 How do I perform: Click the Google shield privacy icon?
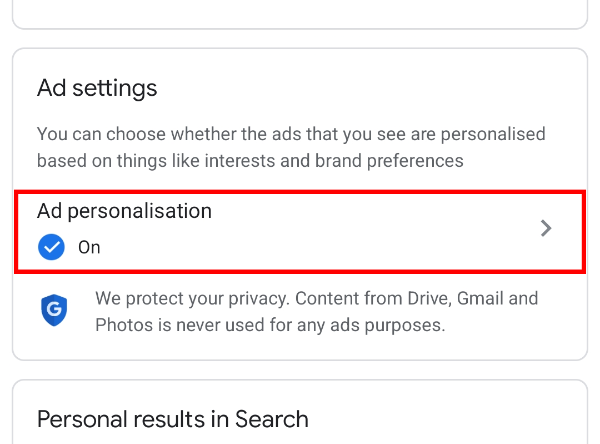(x=54, y=311)
